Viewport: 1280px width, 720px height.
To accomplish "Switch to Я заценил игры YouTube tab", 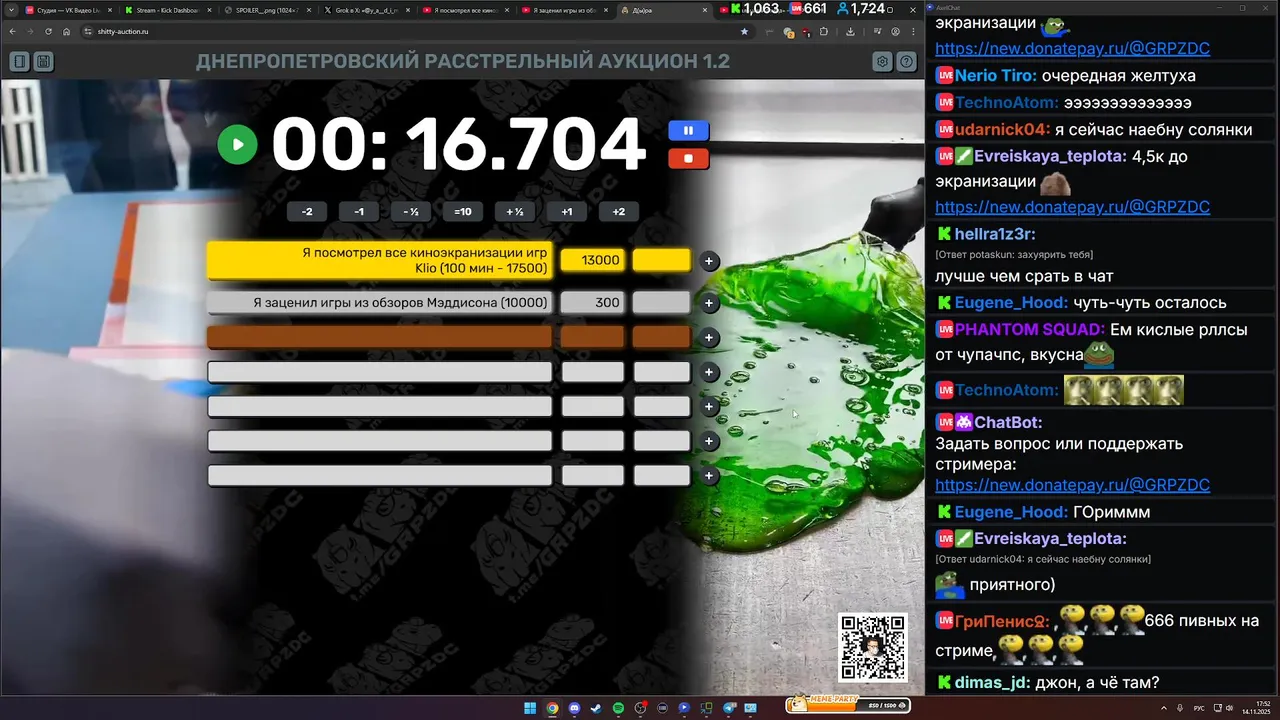I will click(565, 9).
